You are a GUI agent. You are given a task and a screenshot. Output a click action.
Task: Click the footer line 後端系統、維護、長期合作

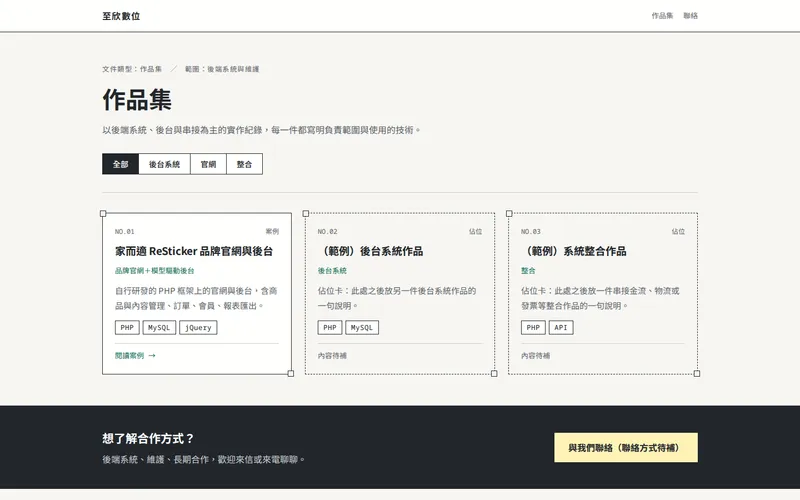204,460
